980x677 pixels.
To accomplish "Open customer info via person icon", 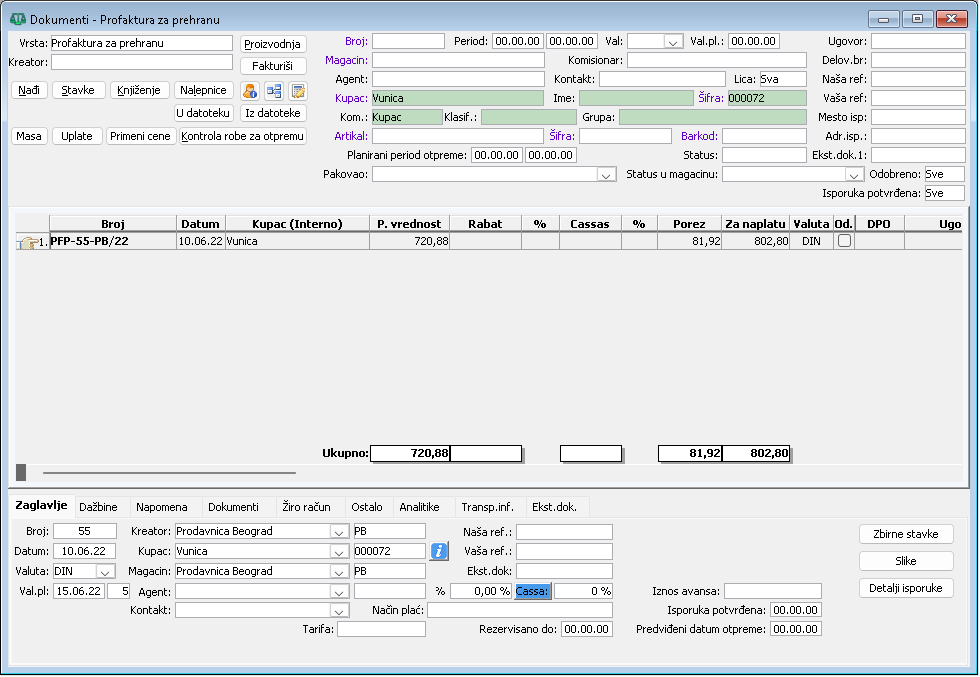I will [x=250, y=91].
